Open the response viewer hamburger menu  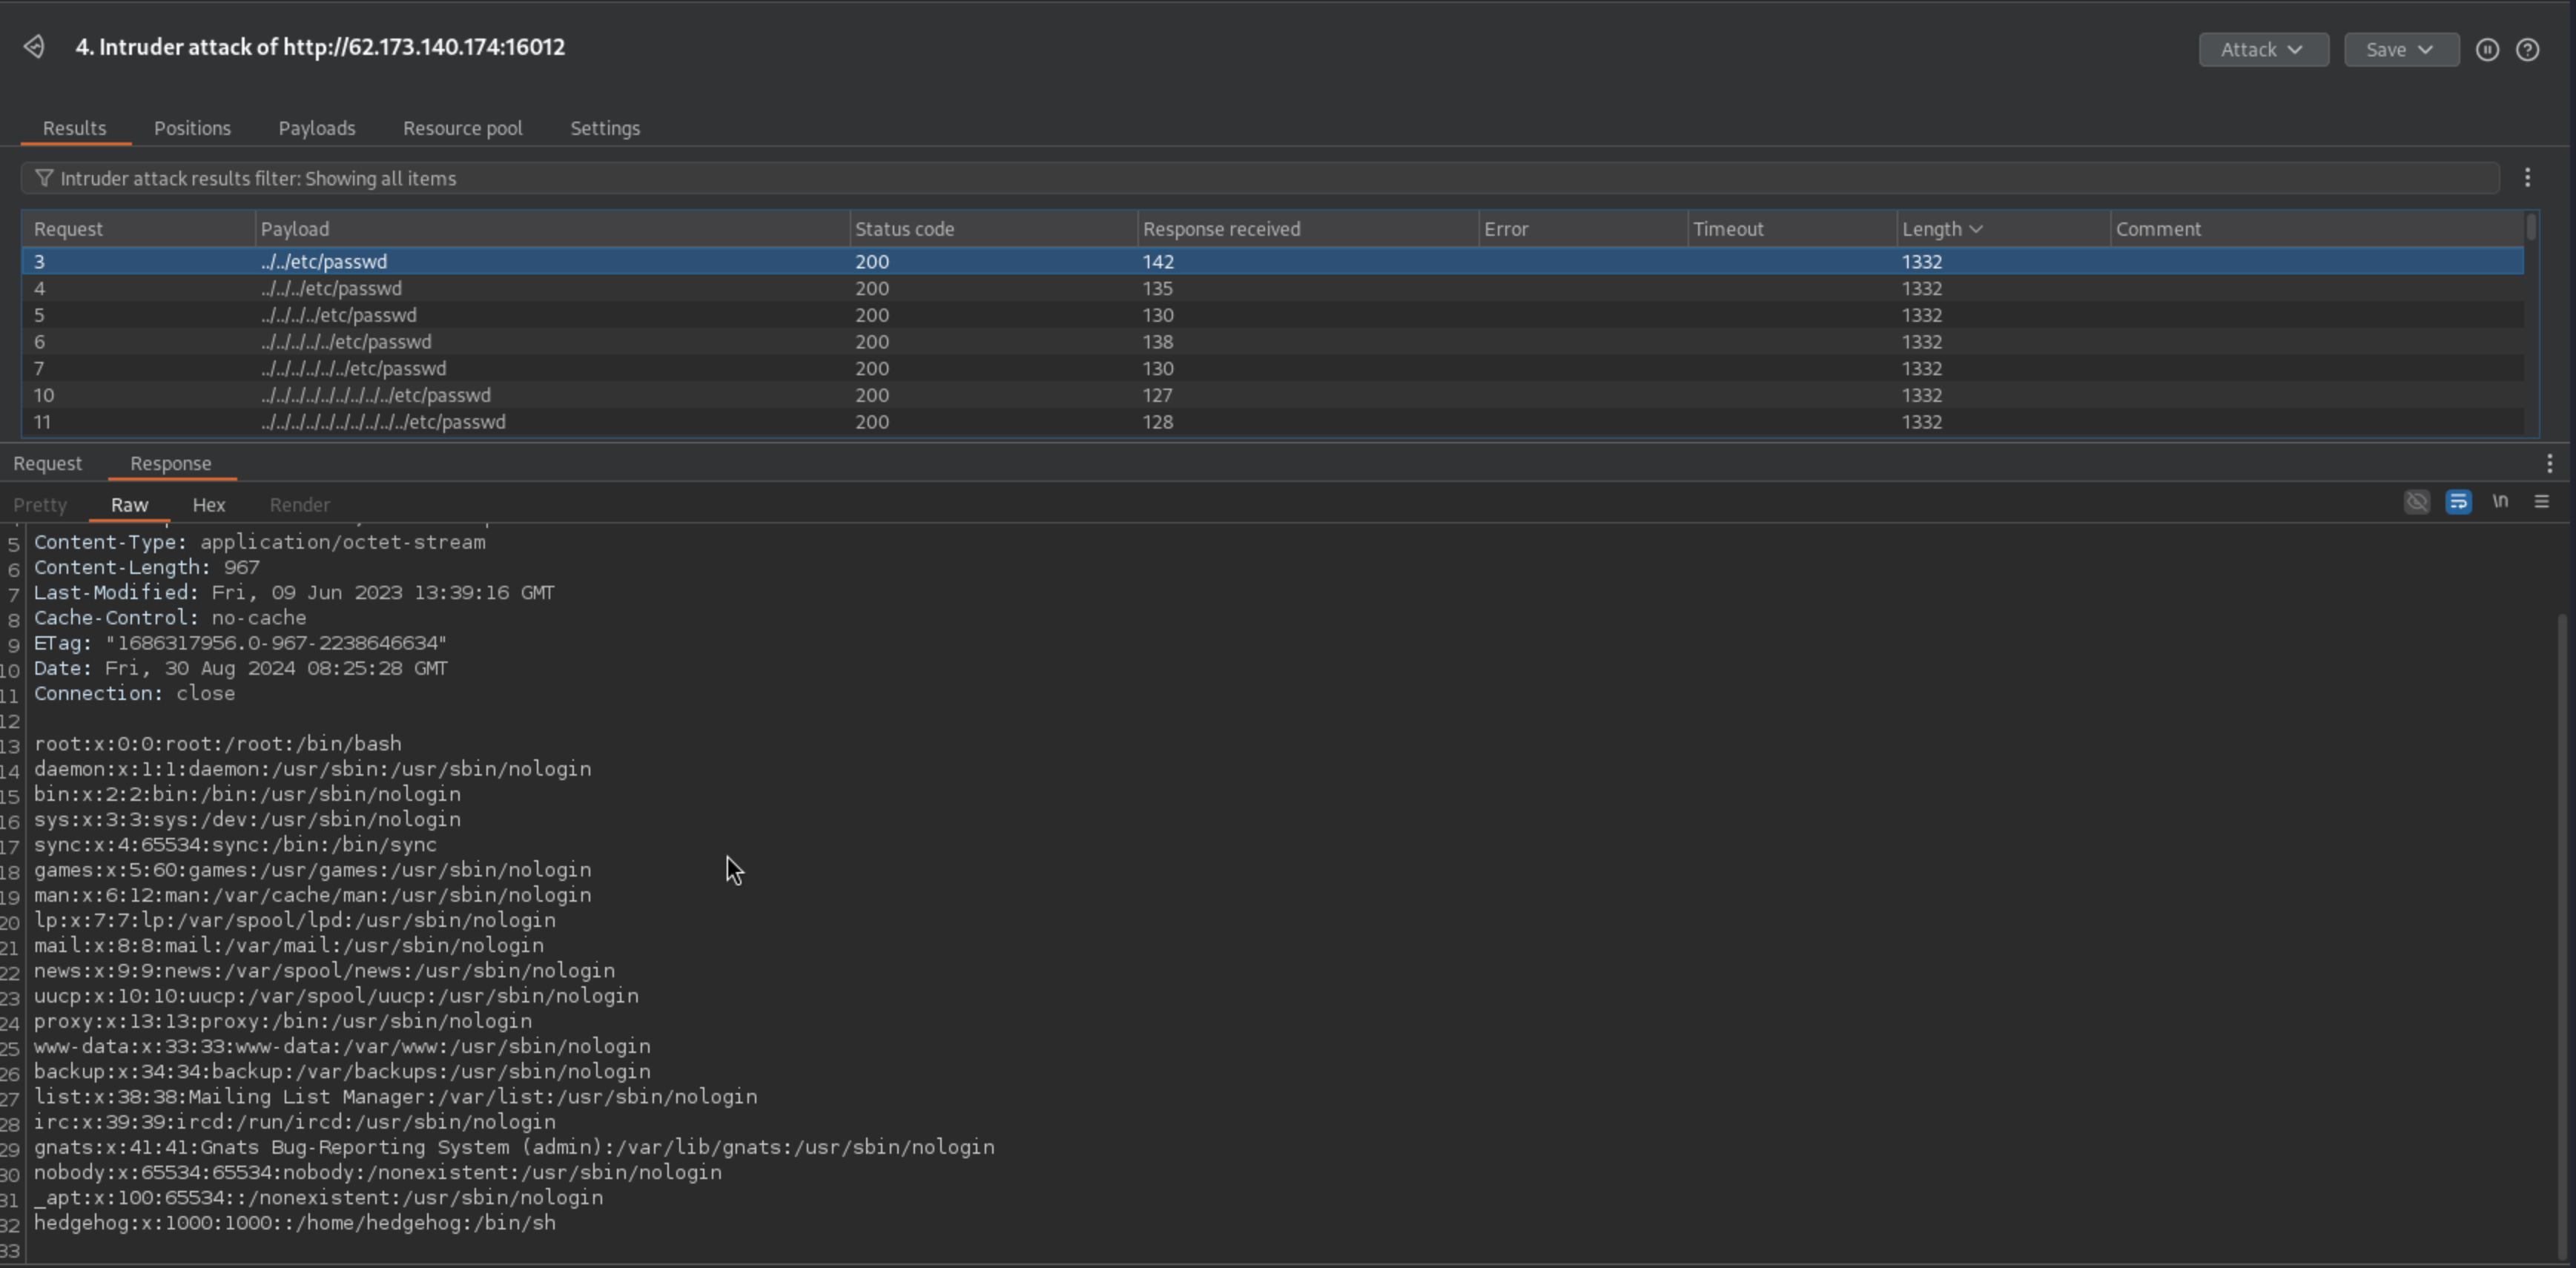coord(2541,502)
